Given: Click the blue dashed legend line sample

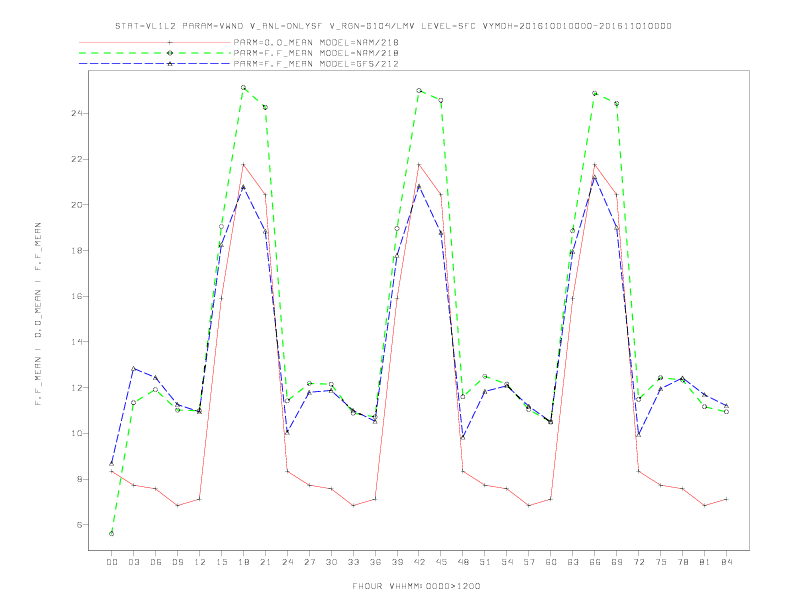Looking at the screenshot, I should [155, 64].
